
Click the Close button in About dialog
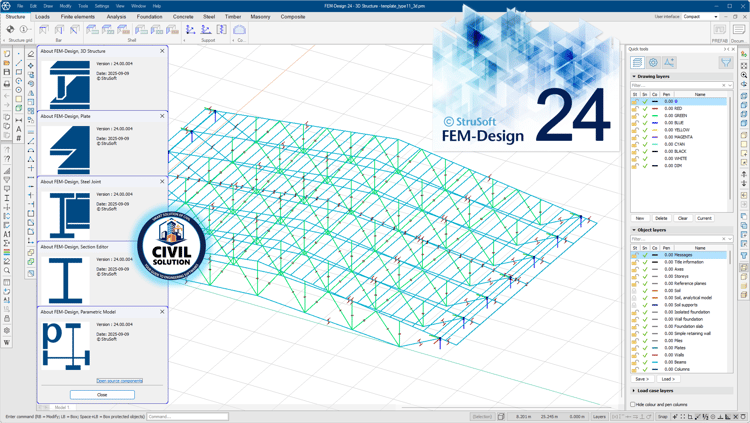[102, 395]
